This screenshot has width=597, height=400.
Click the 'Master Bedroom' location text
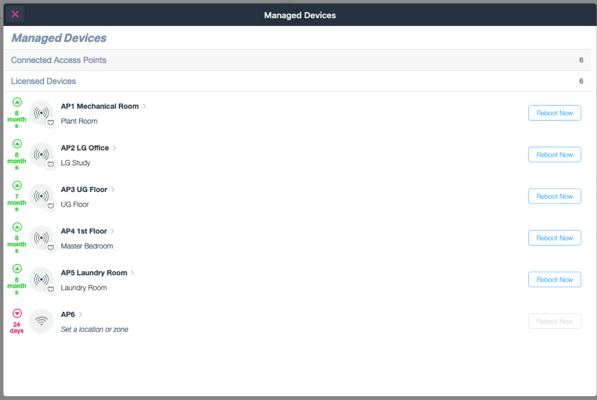(x=87, y=246)
